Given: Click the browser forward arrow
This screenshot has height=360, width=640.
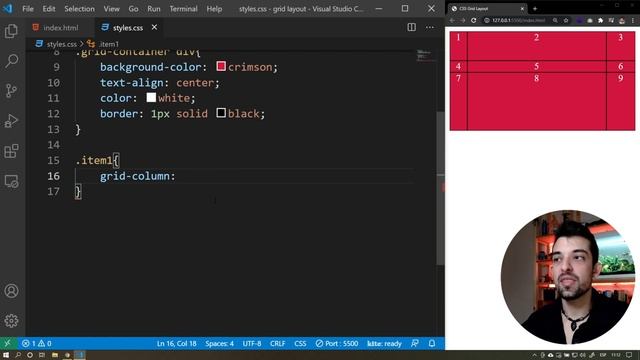Looking at the screenshot, I should click(462, 20).
